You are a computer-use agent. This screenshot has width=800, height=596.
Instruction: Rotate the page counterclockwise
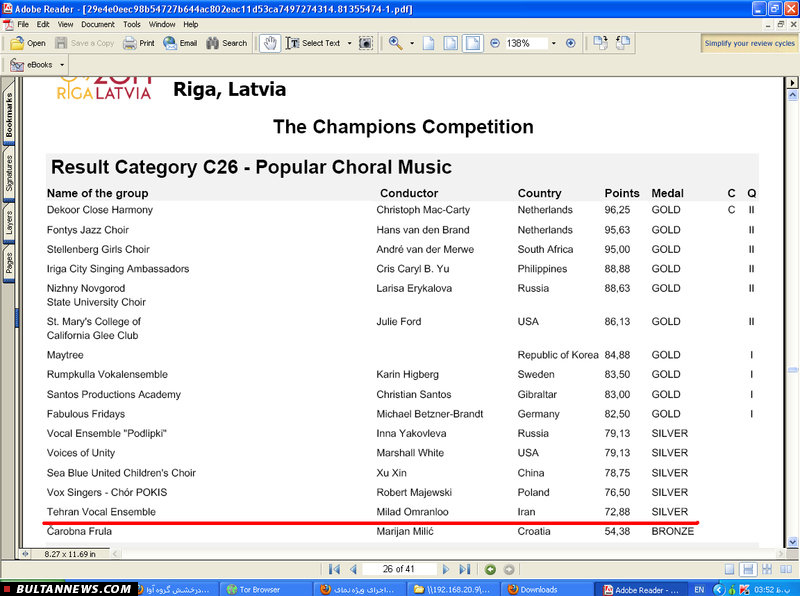click(623, 43)
